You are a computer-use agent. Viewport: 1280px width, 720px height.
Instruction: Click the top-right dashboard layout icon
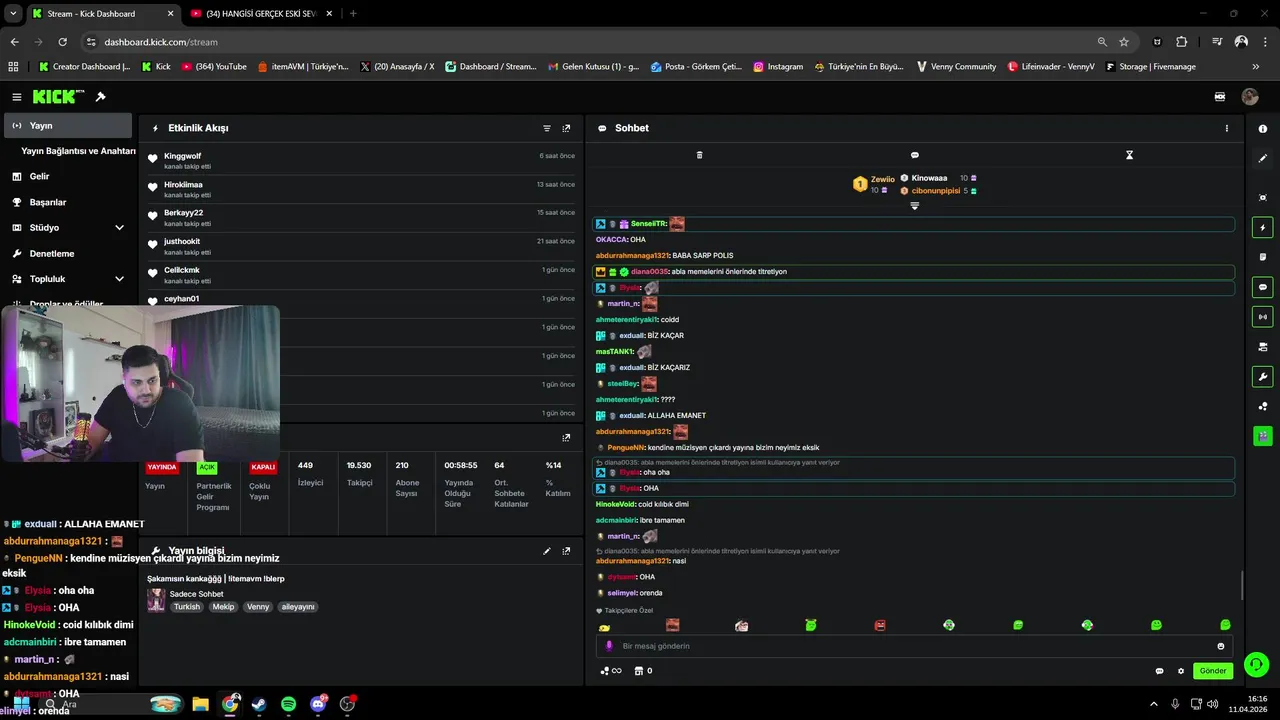[x=1220, y=97]
